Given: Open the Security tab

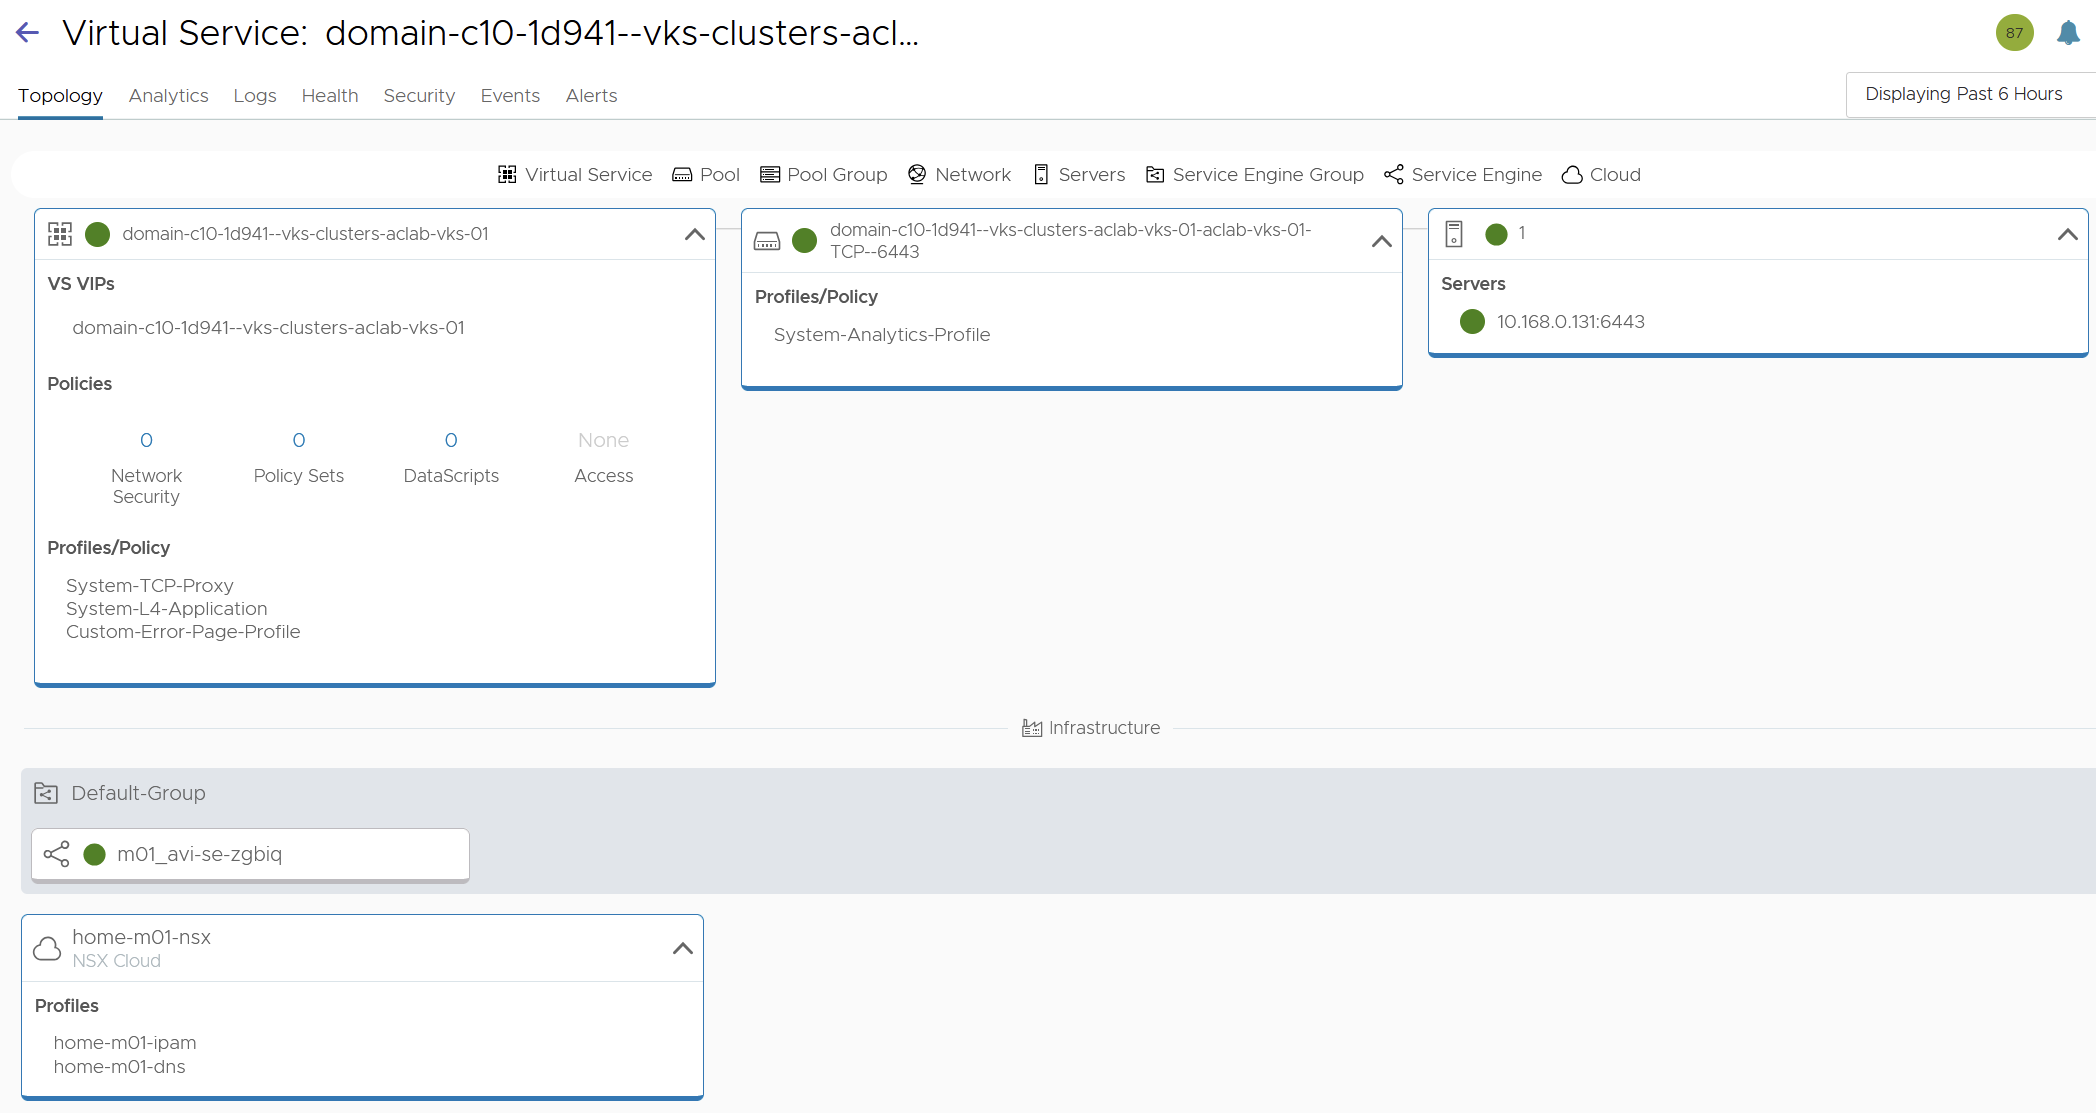Looking at the screenshot, I should (x=419, y=96).
